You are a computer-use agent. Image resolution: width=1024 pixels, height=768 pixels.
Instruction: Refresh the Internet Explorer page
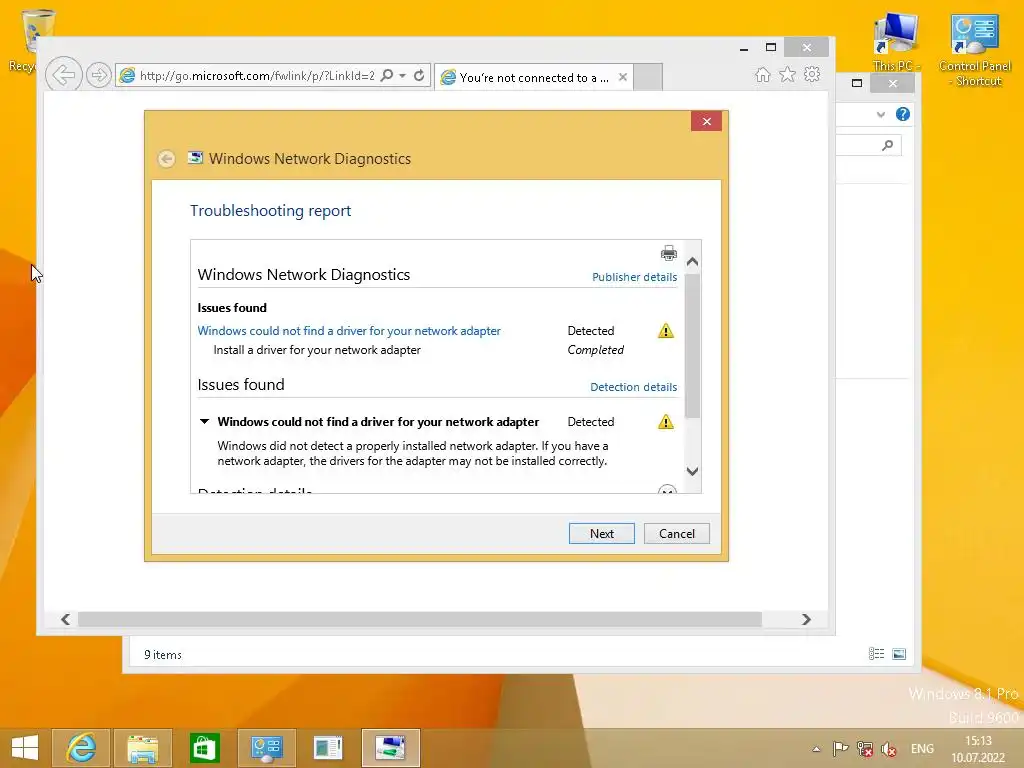(419, 75)
